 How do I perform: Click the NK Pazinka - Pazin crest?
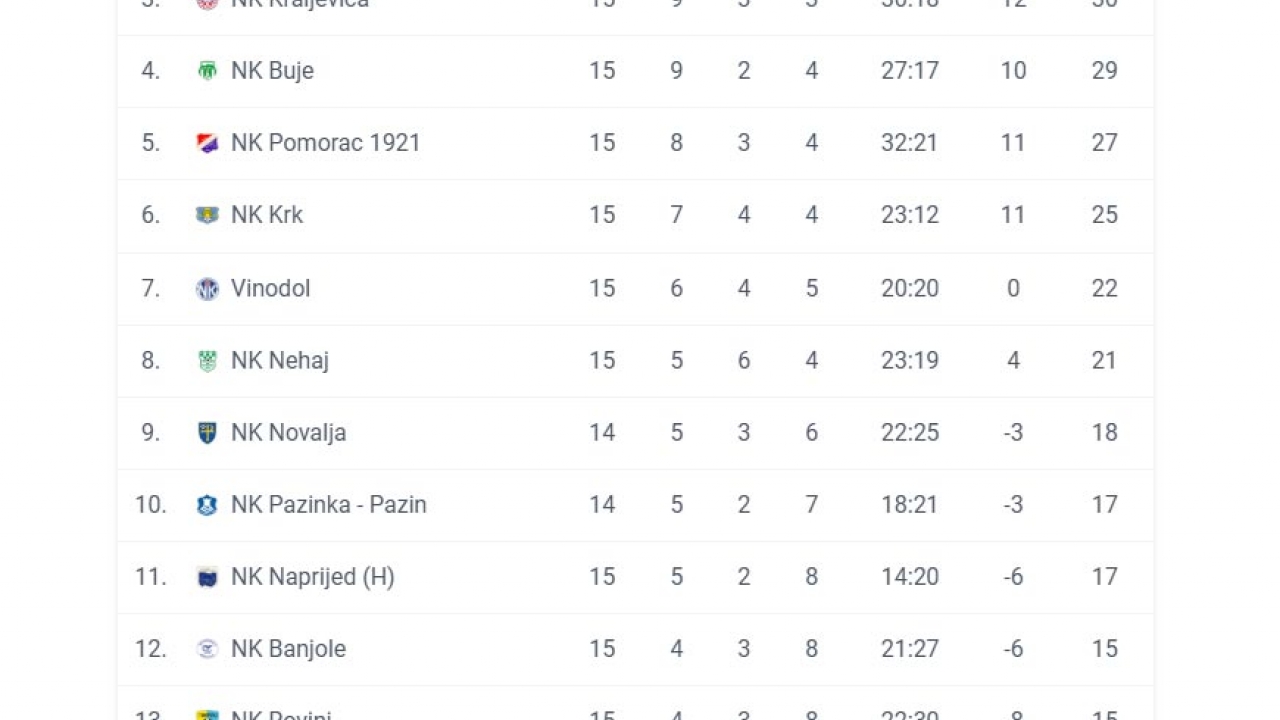point(207,505)
